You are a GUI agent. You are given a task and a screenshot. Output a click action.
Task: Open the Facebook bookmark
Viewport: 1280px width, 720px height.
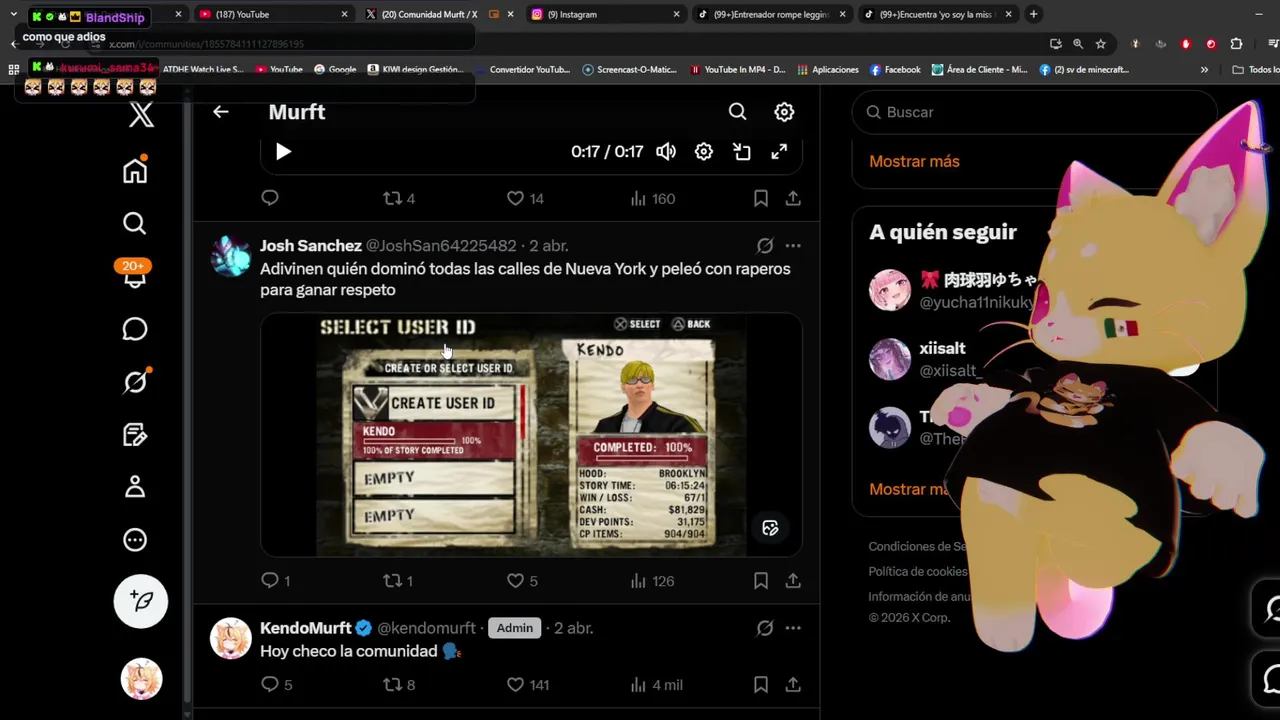click(x=895, y=70)
